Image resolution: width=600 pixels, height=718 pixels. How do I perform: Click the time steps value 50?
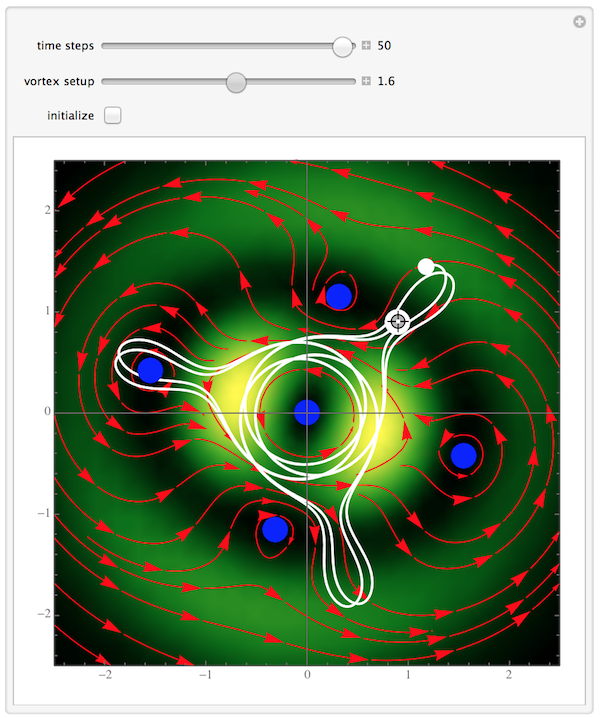click(x=384, y=45)
